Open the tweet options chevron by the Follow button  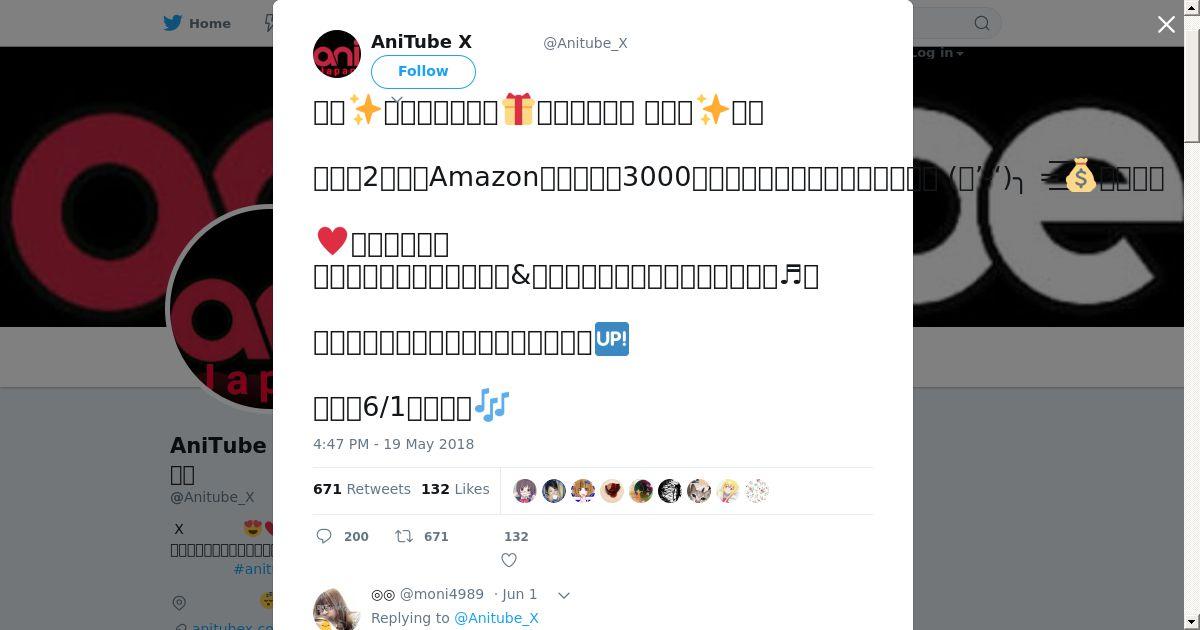396,101
